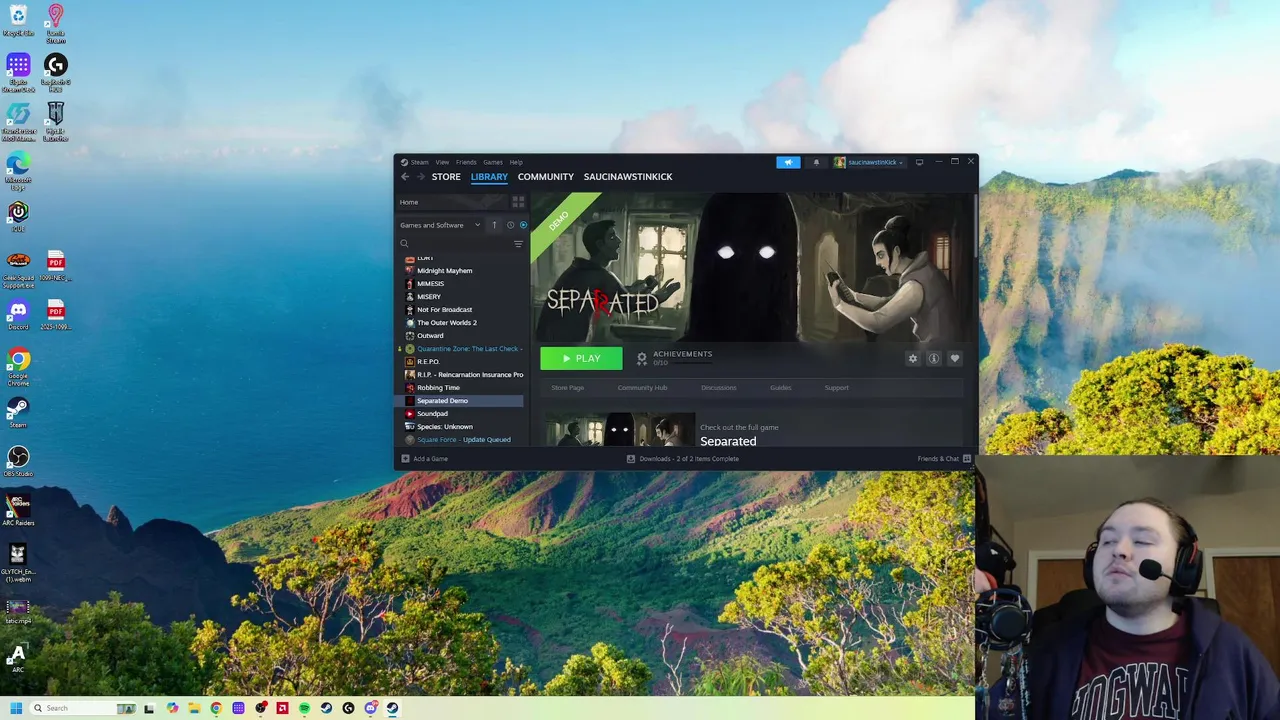Screen dimensions: 1280x720
Task: Click the Add a Game plus icon
Action: (x=405, y=459)
